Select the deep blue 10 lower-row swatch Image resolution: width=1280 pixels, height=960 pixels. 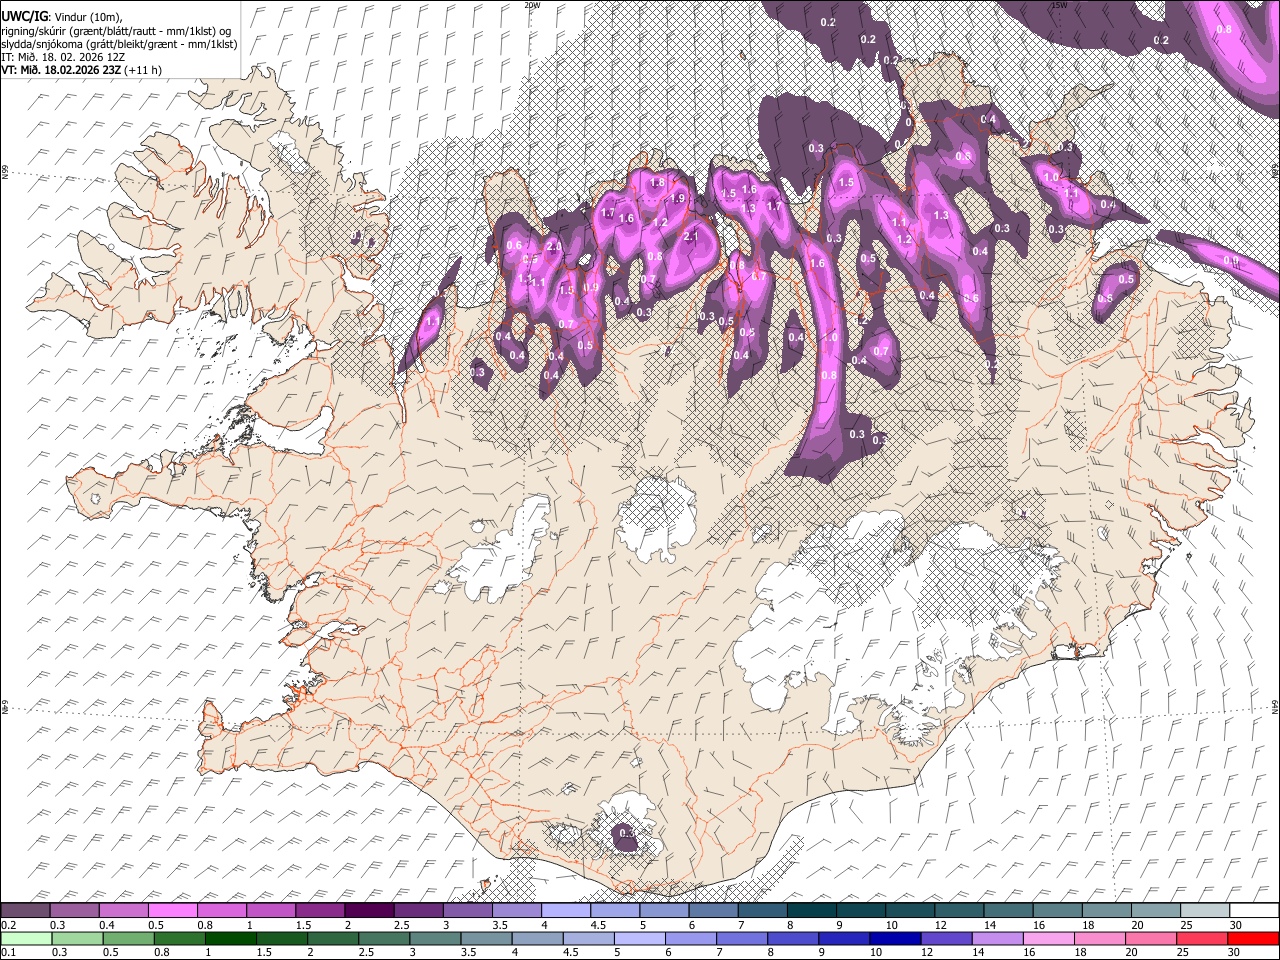click(x=896, y=938)
